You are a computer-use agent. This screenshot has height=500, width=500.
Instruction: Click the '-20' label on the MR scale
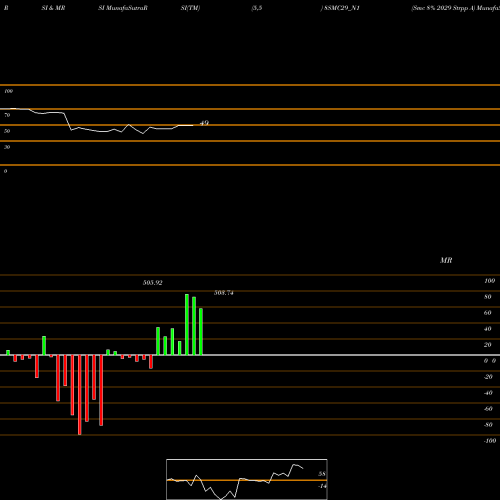488,377
